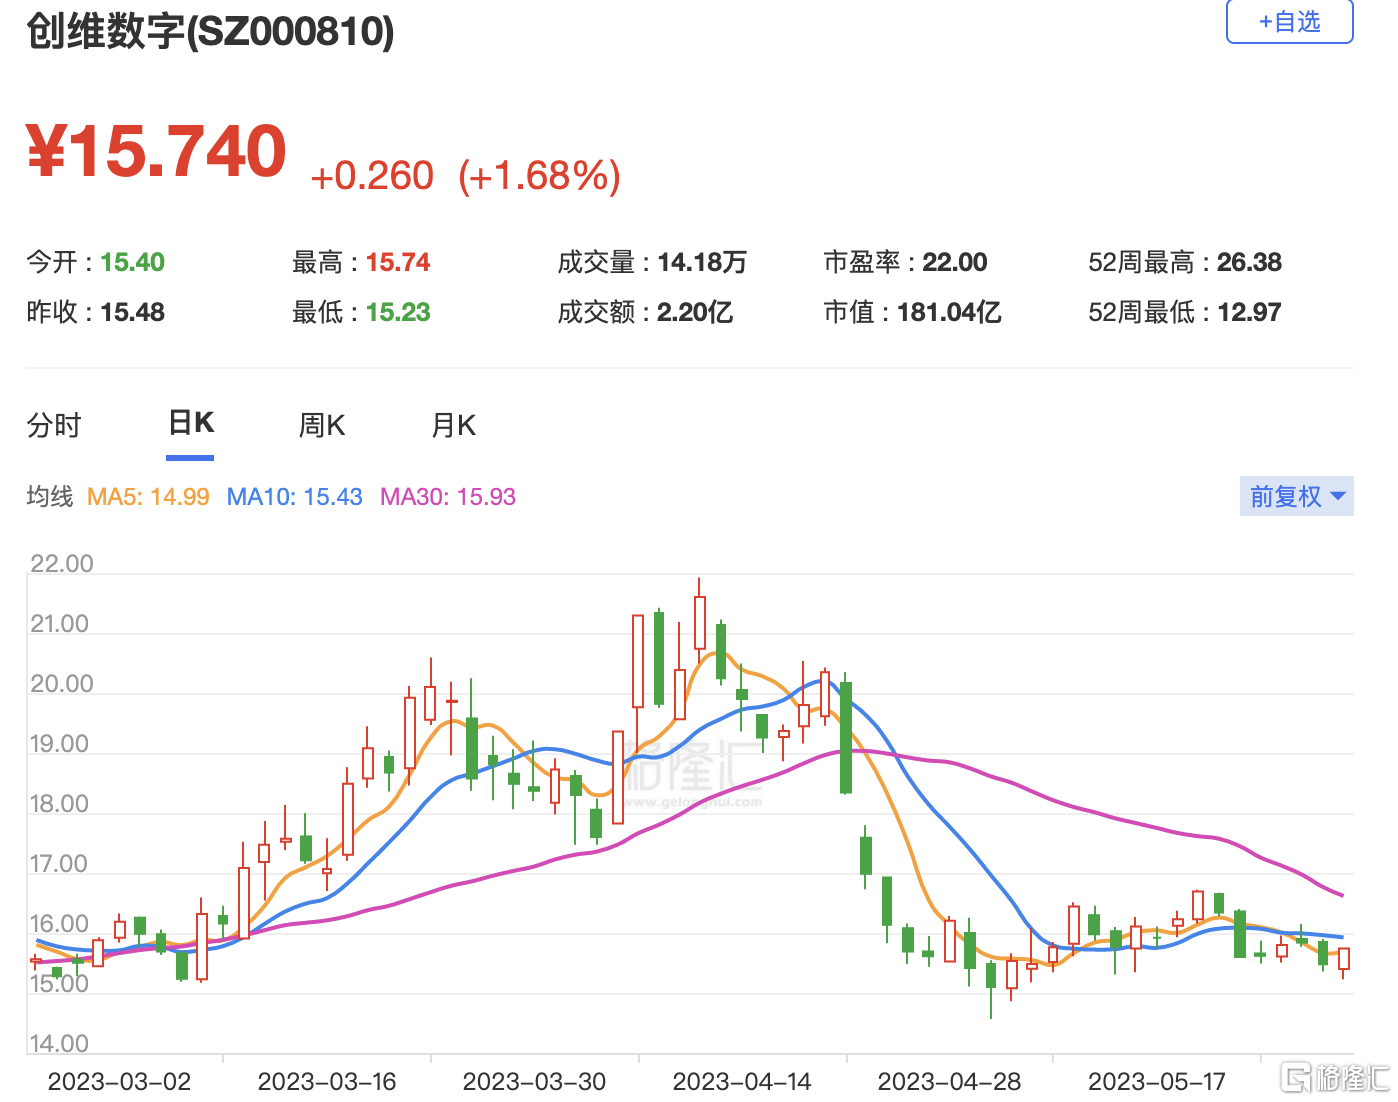Viewport: 1398px width, 1102px height.
Task: Switch to the 分时 intraday tab
Action: 54,426
